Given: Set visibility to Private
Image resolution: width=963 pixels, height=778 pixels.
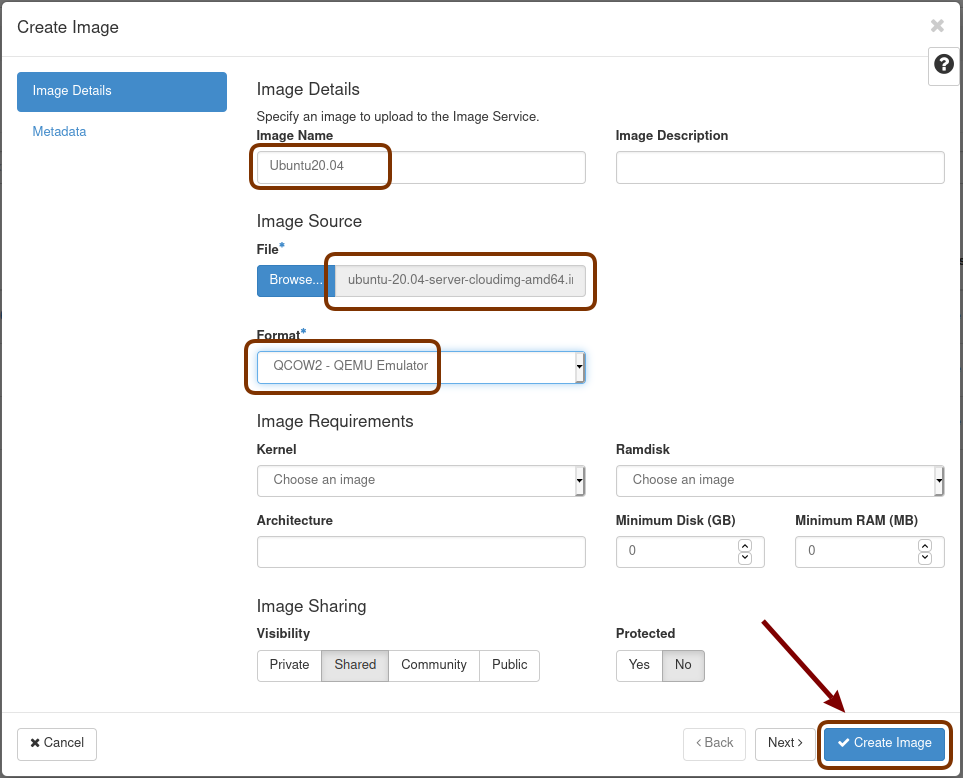Looking at the screenshot, I should [289, 665].
